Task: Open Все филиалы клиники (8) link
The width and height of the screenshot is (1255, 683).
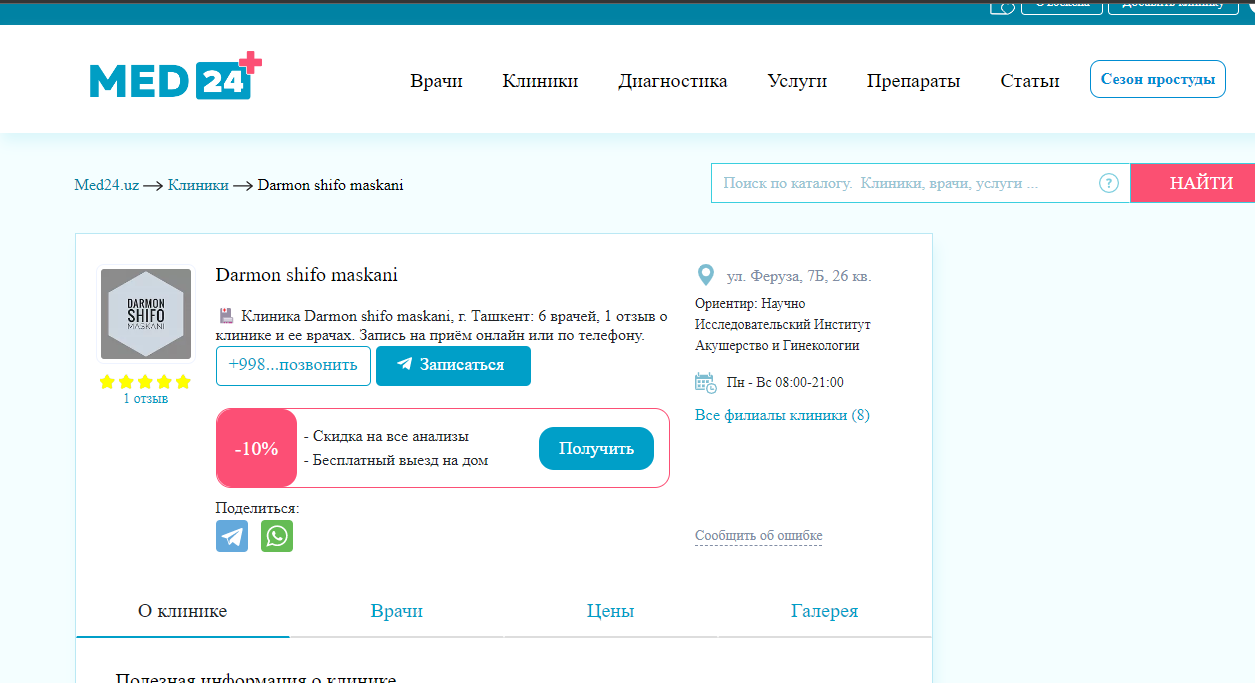Action: (x=782, y=415)
